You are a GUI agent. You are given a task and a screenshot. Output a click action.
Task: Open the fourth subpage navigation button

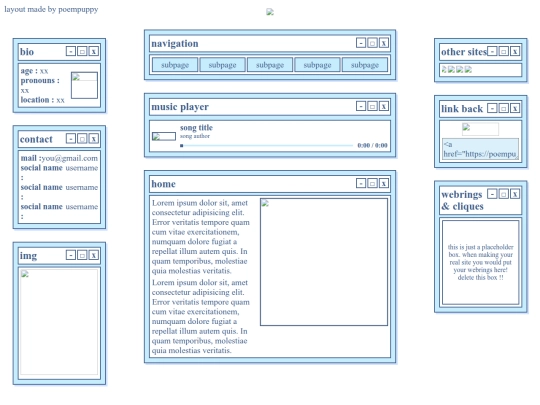pyautogui.click(x=317, y=65)
